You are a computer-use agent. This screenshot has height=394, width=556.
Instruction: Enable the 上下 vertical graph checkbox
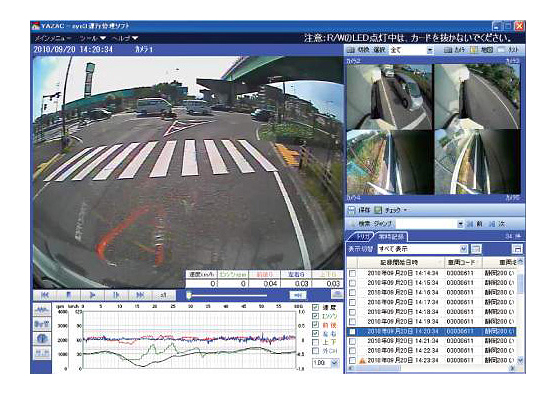tap(315, 342)
